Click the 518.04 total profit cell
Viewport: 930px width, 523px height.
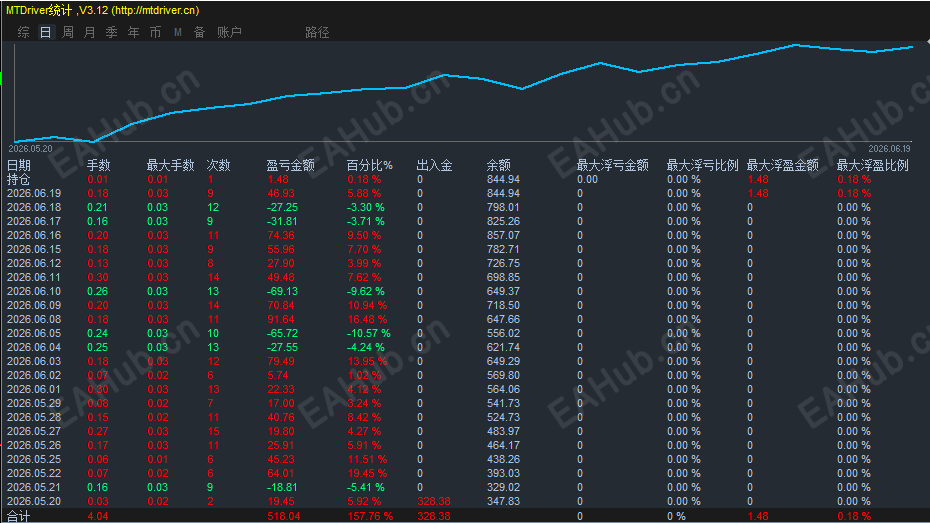[x=284, y=516]
